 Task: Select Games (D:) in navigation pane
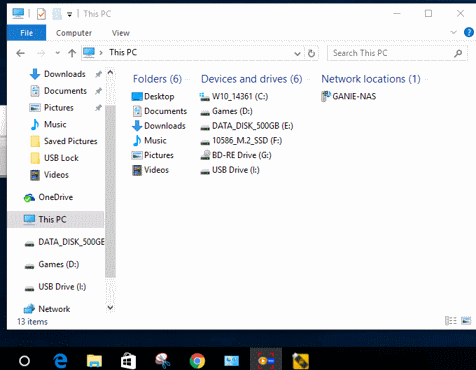(x=52, y=264)
